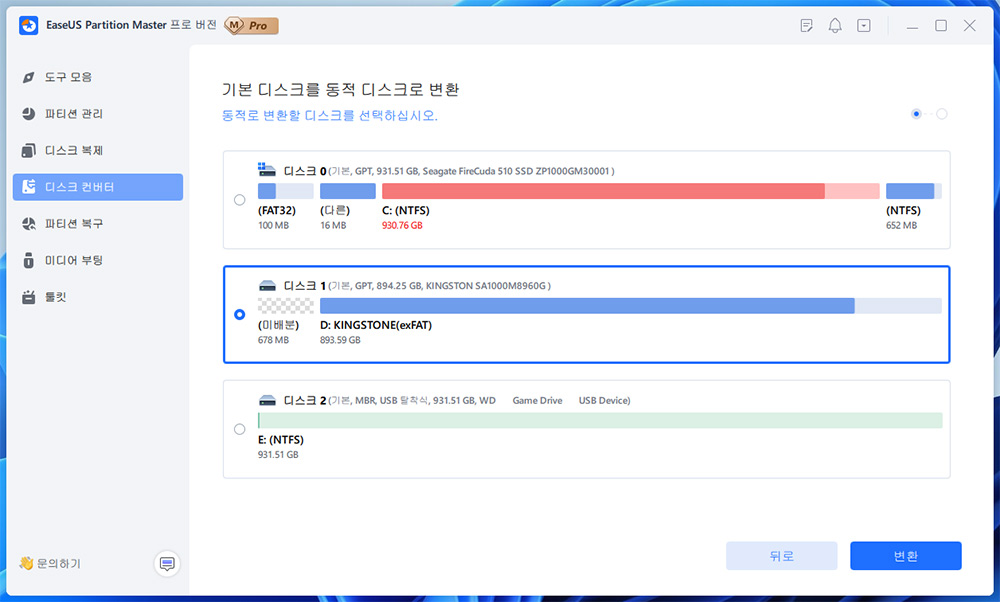Viewport: 1000px width, 602px height.
Task: Click the 893.59 GB size text
Action: [x=340, y=340]
